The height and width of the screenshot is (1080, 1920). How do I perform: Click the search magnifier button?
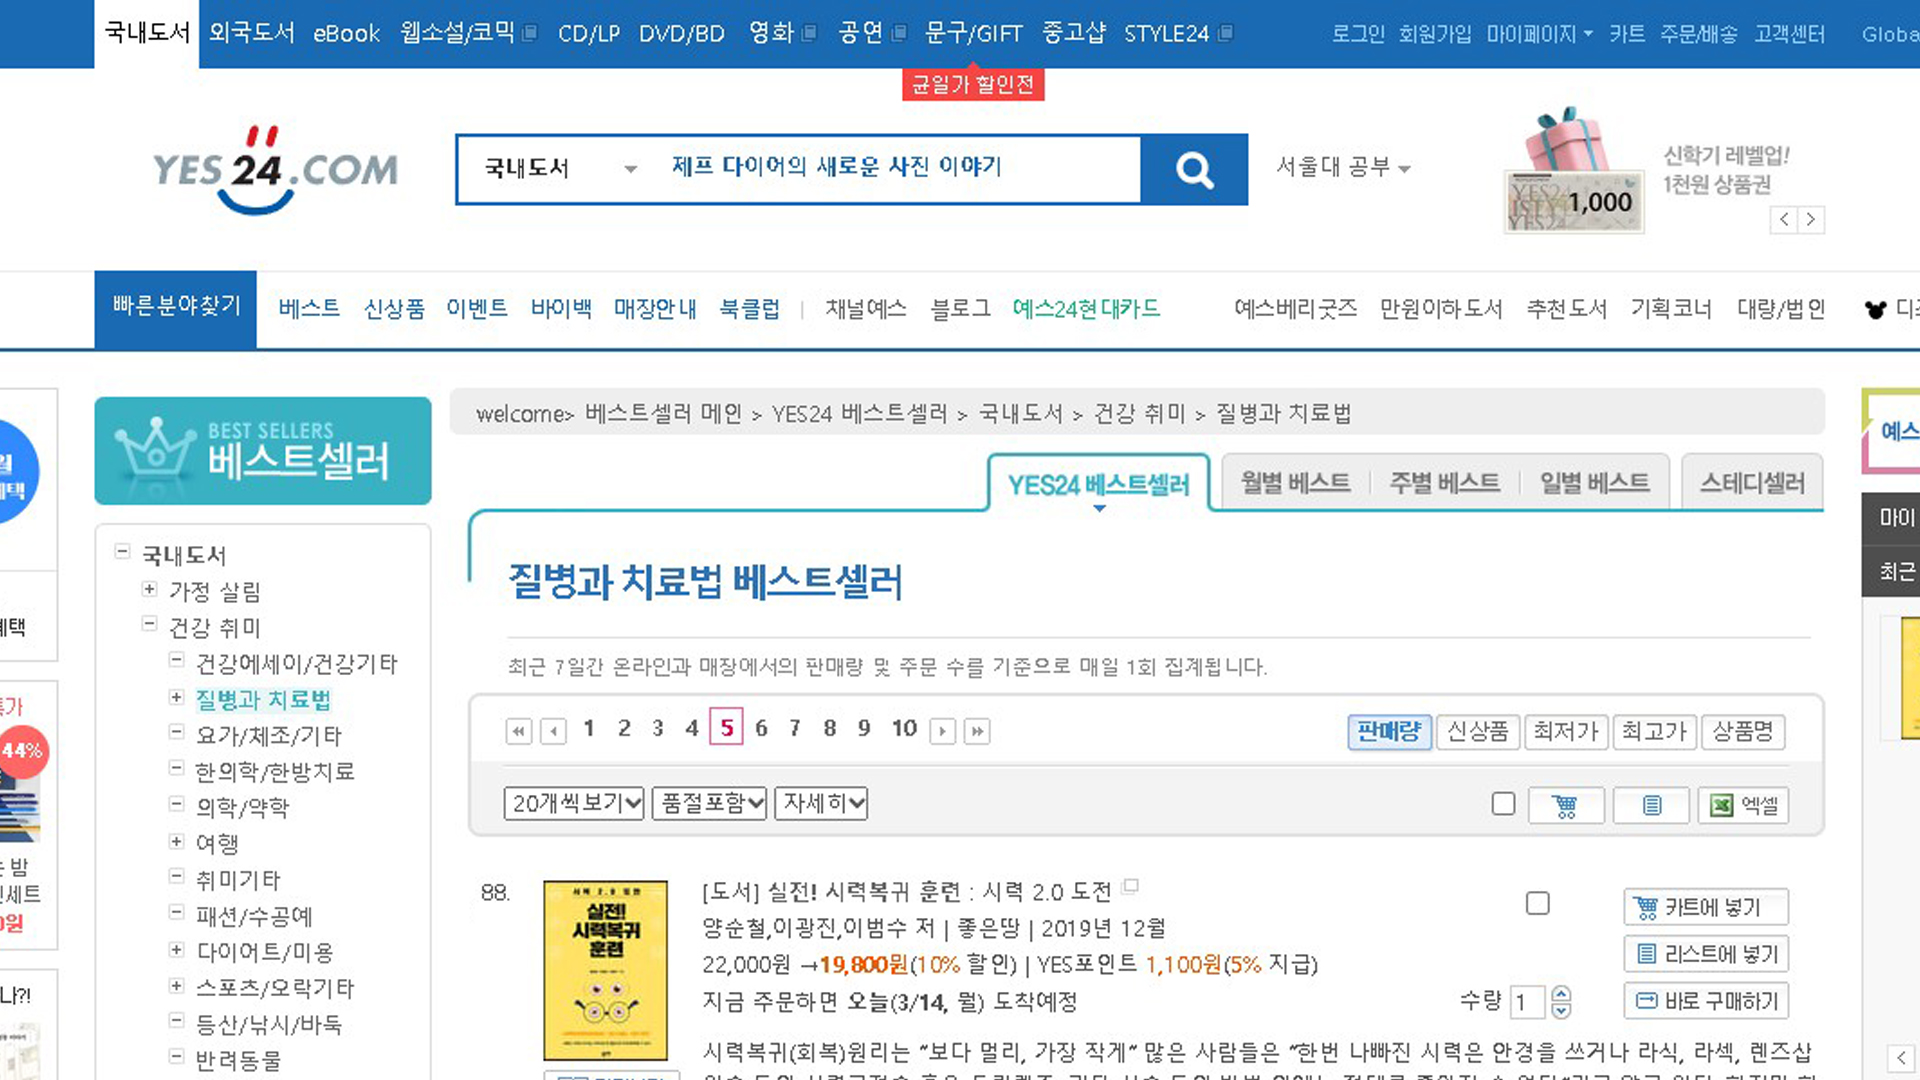(1194, 170)
